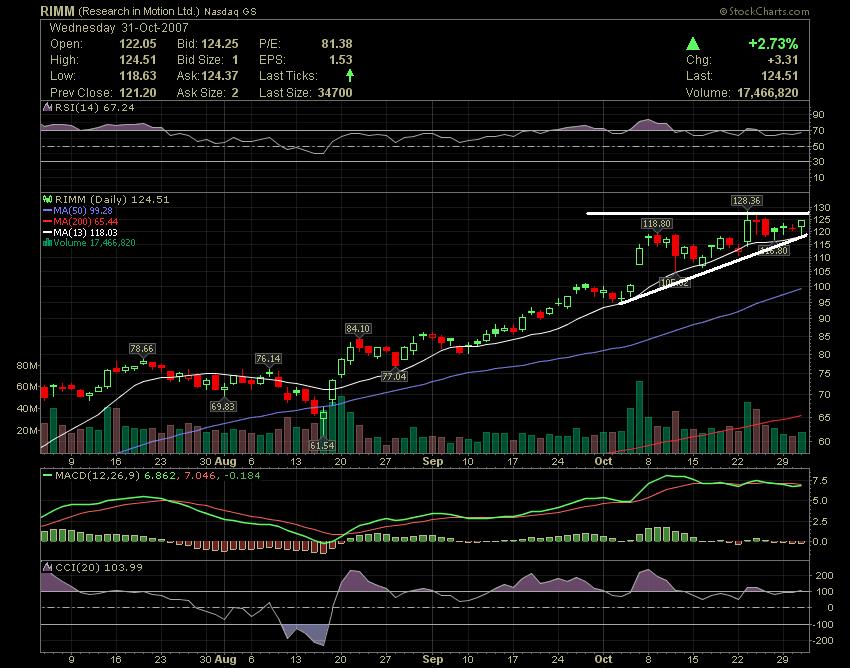Click the Bid value 124.25

click(220, 44)
